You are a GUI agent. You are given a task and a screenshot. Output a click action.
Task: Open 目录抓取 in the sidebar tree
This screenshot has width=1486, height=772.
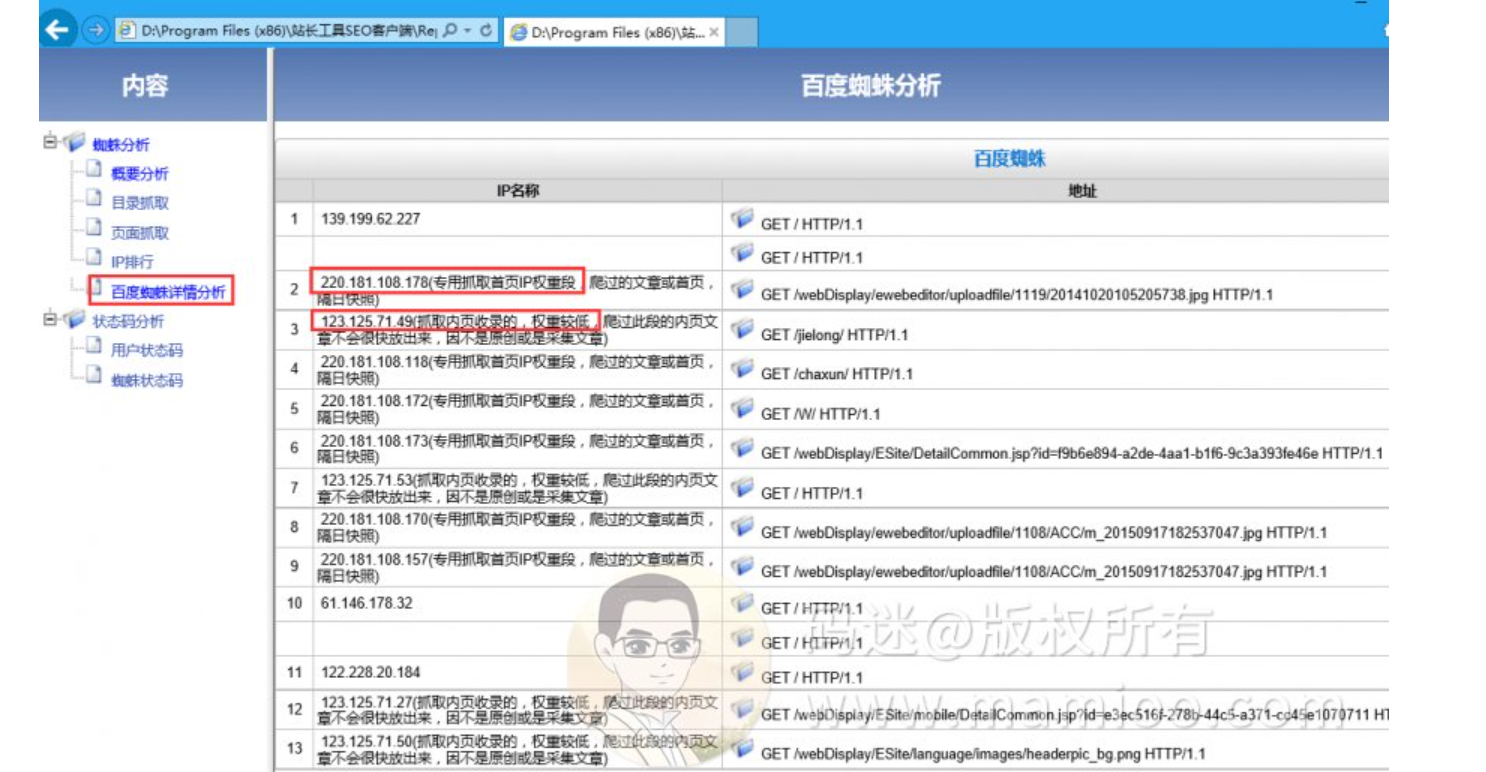(140, 203)
